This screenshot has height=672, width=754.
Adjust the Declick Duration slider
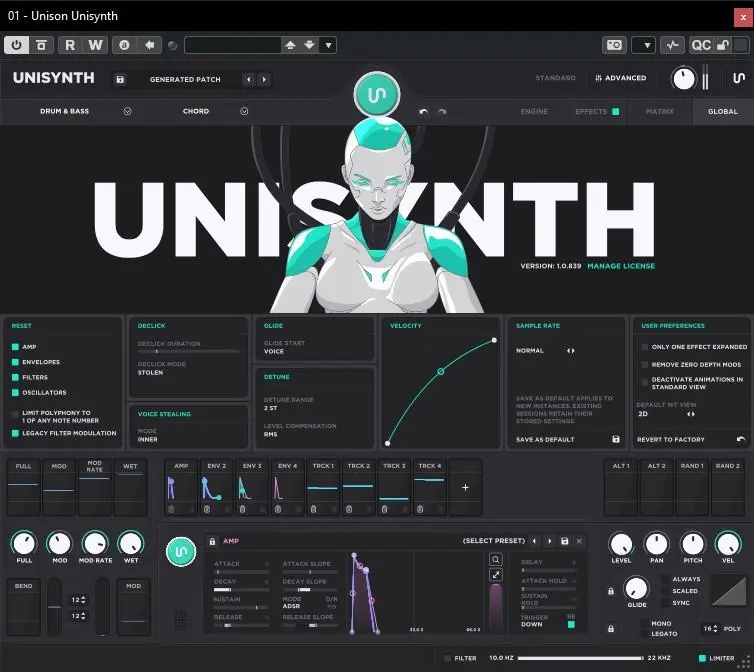coord(189,352)
